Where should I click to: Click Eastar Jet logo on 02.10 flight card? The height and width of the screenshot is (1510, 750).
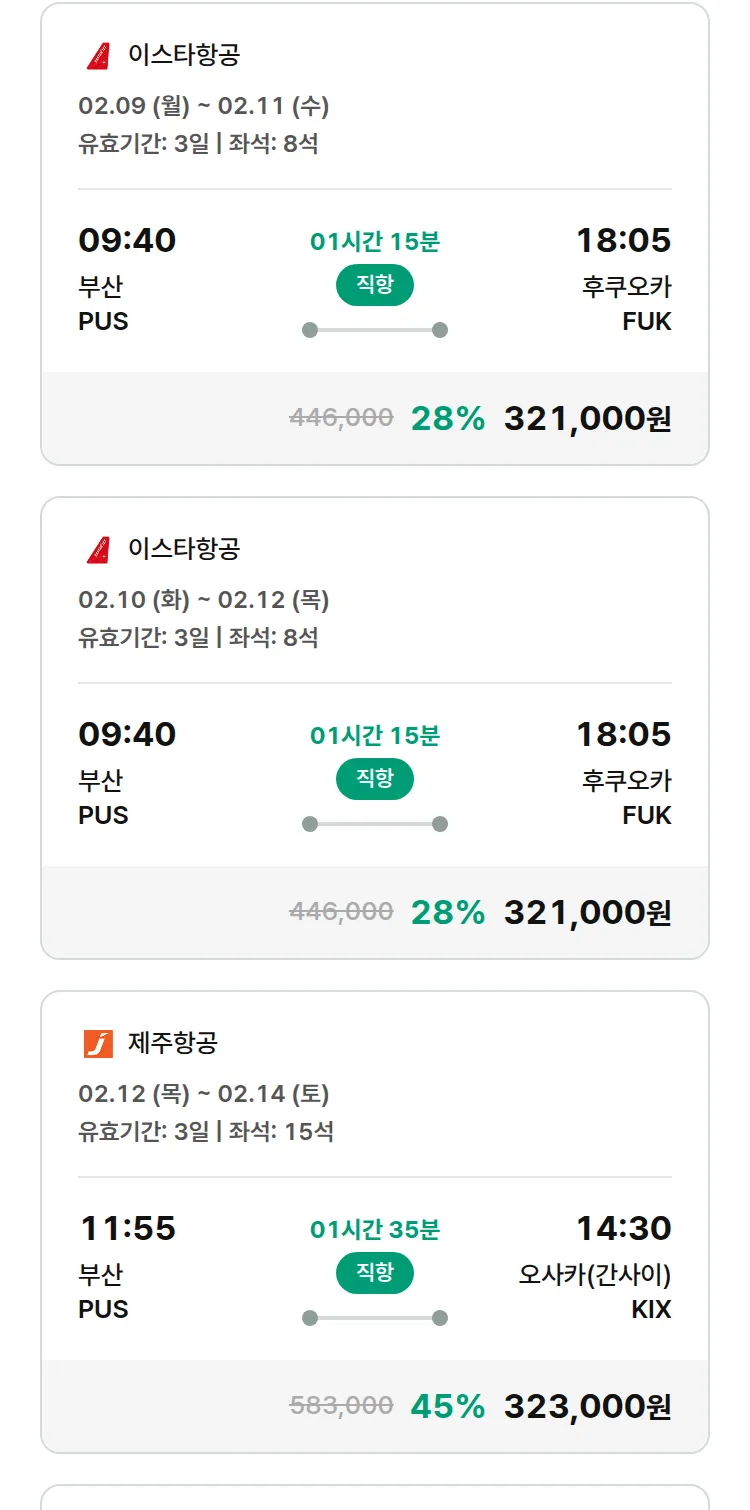[x=98, y=550]
